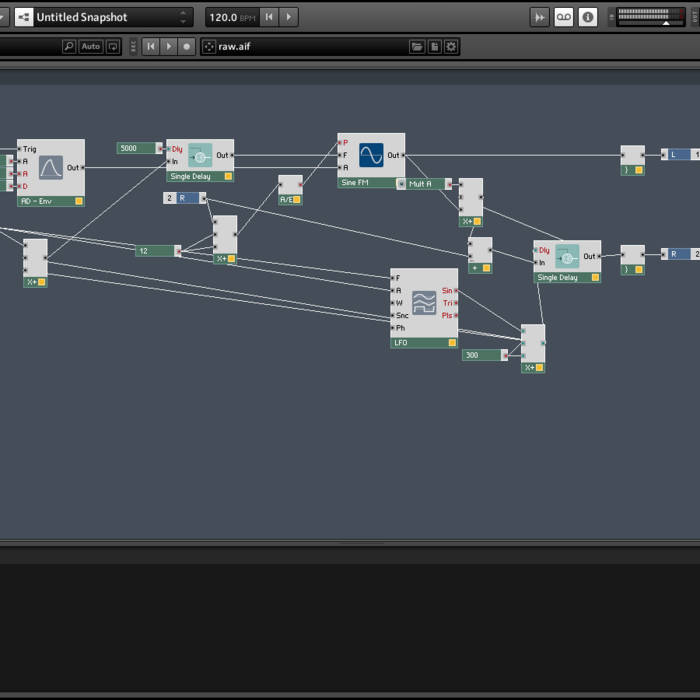700x700 pixels.
Task: Select the top Single Delay module icon
Action: coord(200,156)
